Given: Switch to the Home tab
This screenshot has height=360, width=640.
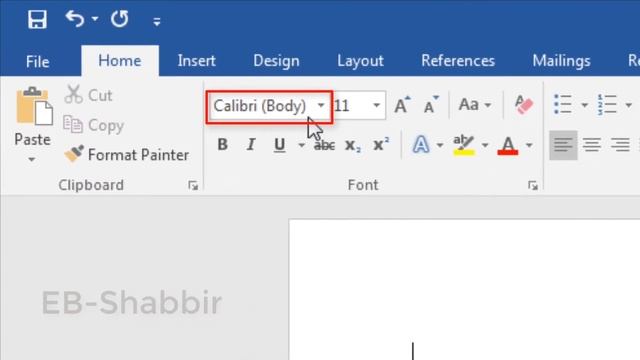Looking at the screenshot, I should coord(120,61).
